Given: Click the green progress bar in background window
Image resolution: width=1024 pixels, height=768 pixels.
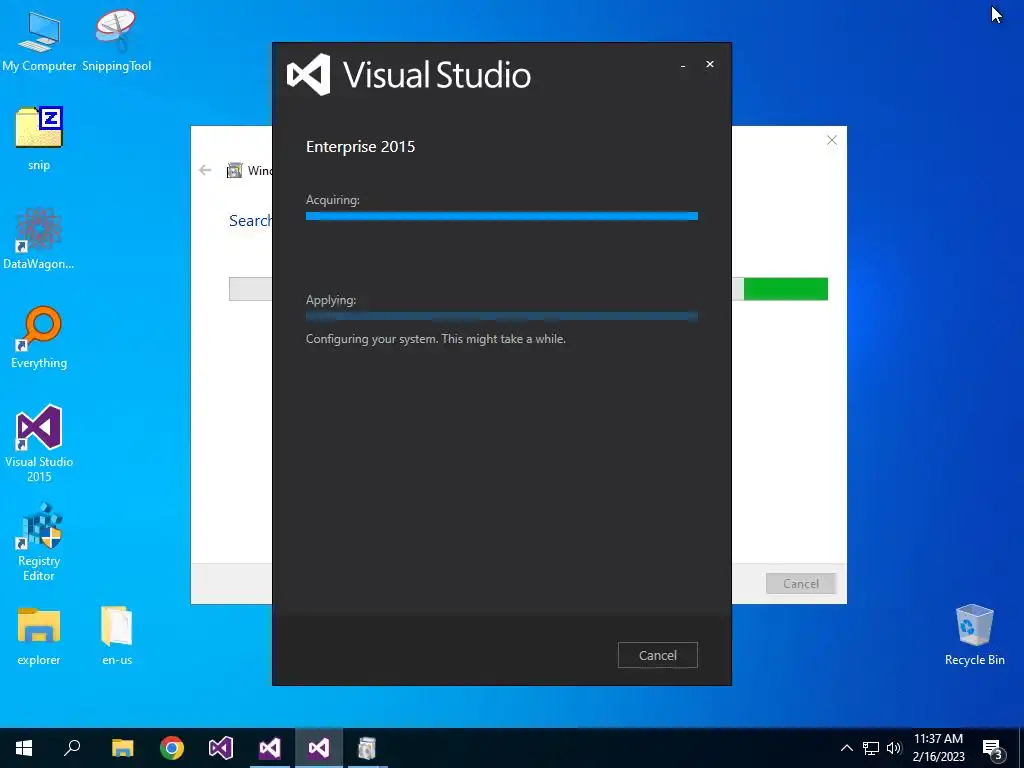Looking at the screenshot, I should [786, 289].
